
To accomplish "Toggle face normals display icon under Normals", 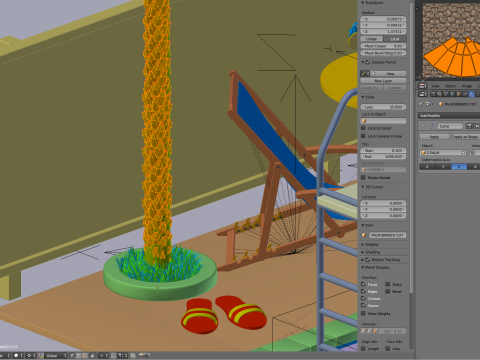I will [375, 331].
